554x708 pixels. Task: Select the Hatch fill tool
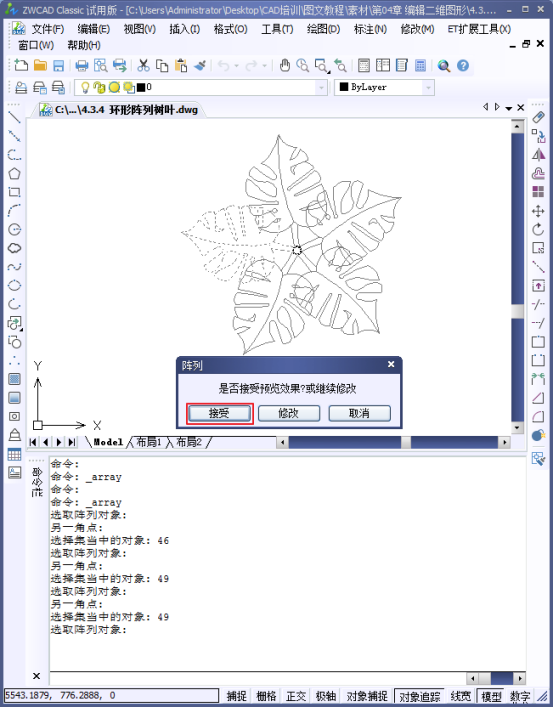tap(14, 379)
